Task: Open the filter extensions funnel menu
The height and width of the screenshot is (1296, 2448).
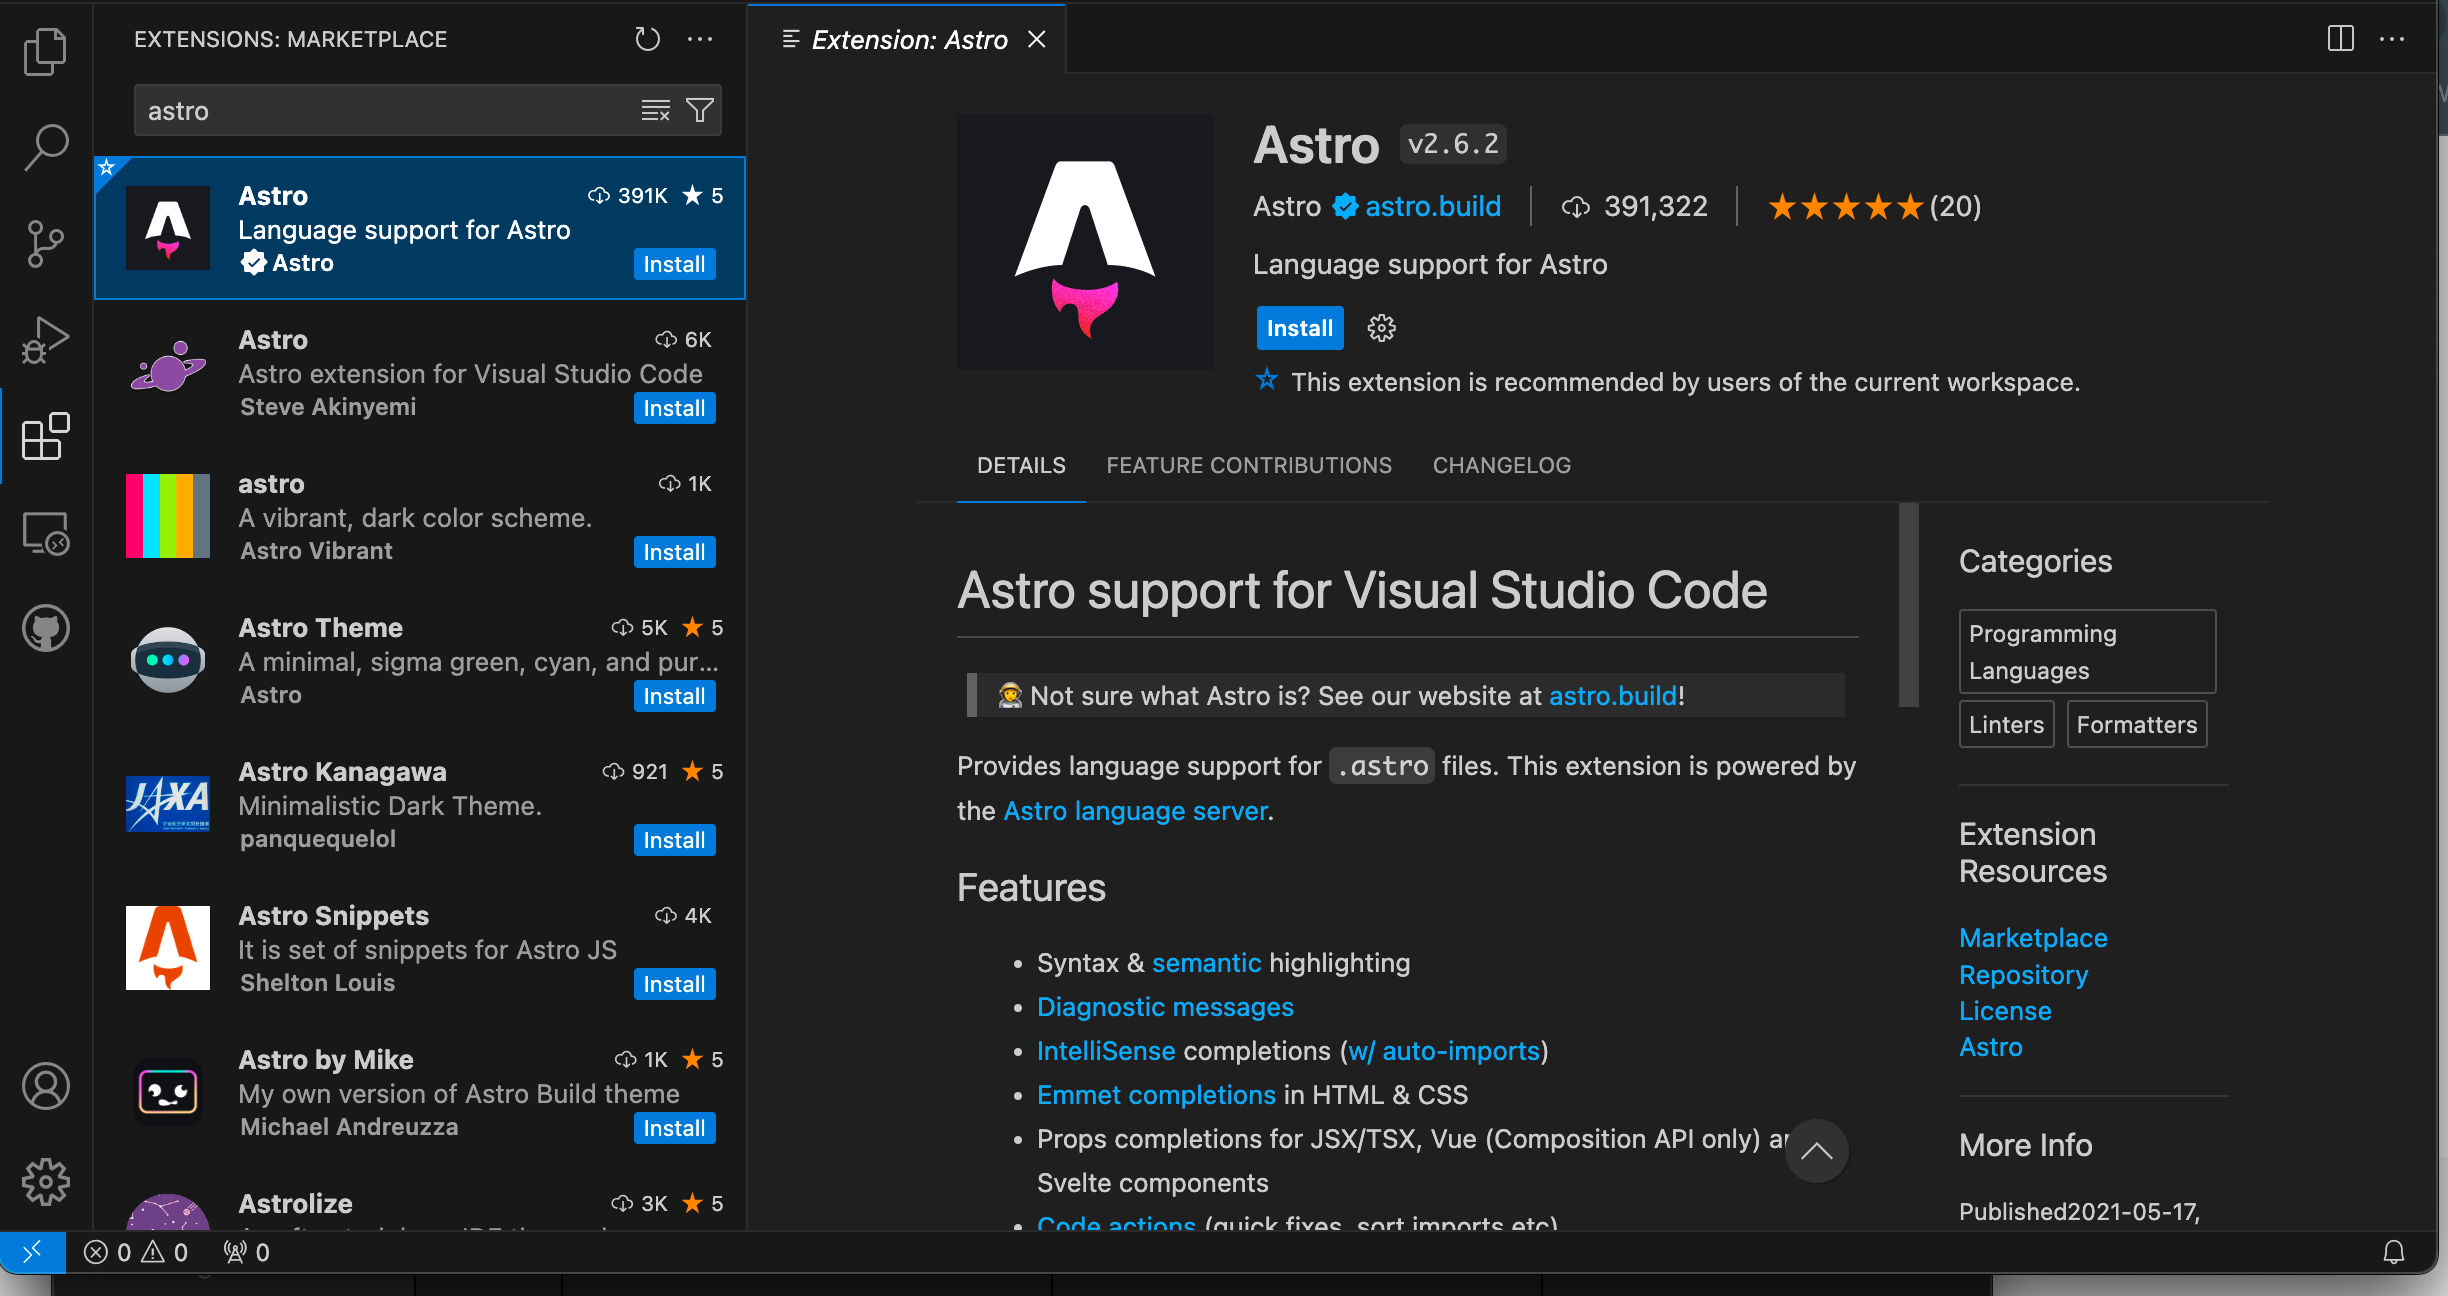Action: click(x=700, y=110)
